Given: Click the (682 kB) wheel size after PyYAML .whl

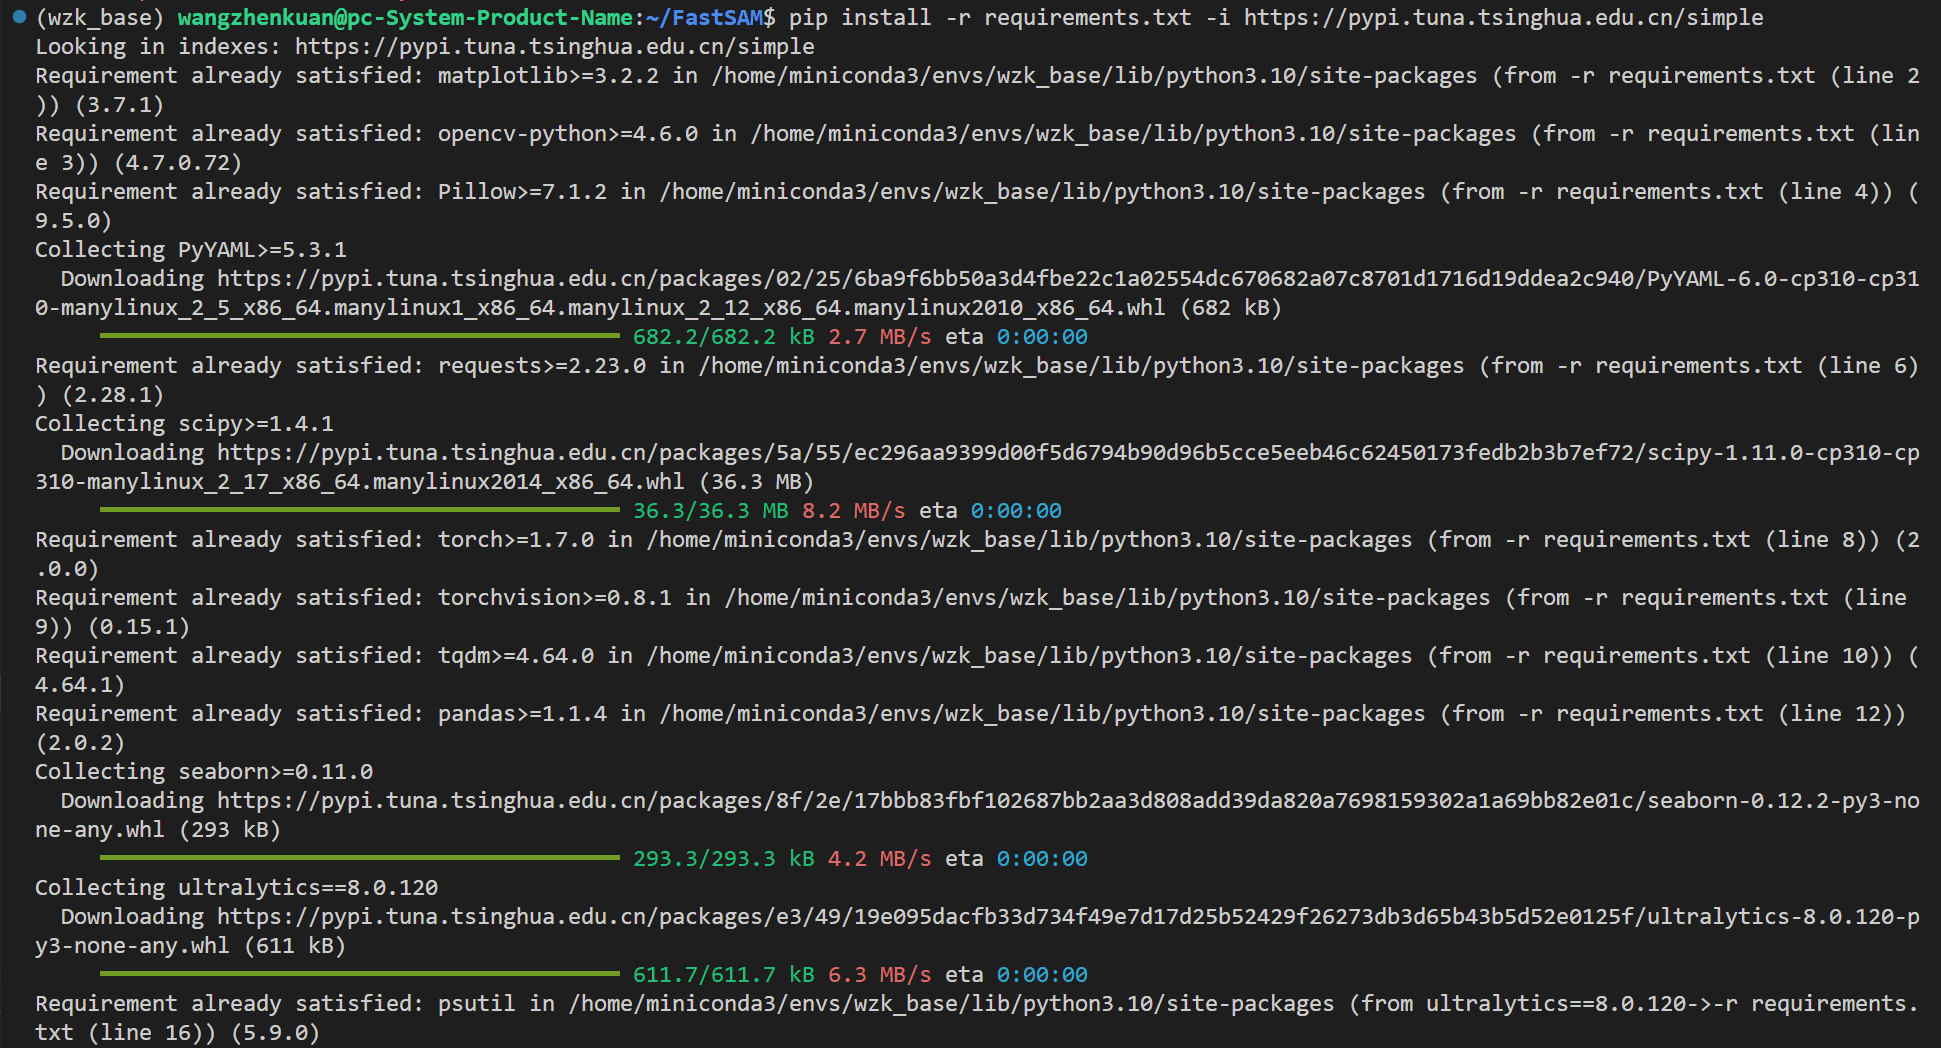Looking at the screenshot, I should point(1231,308).
